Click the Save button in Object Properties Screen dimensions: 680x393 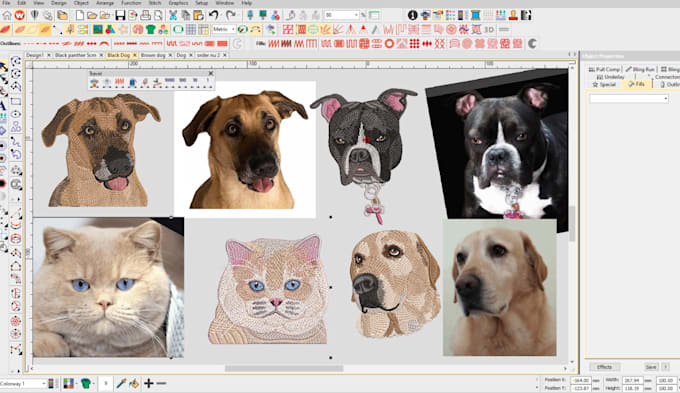(x=651, y=367)
